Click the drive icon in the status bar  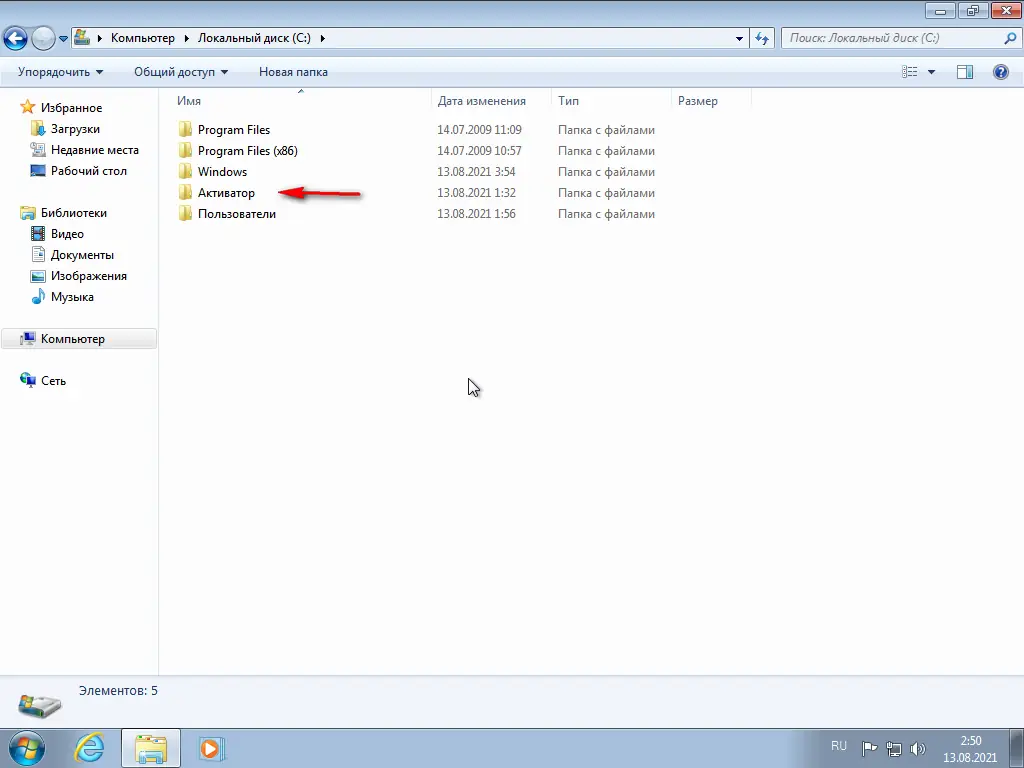(40, 704)
